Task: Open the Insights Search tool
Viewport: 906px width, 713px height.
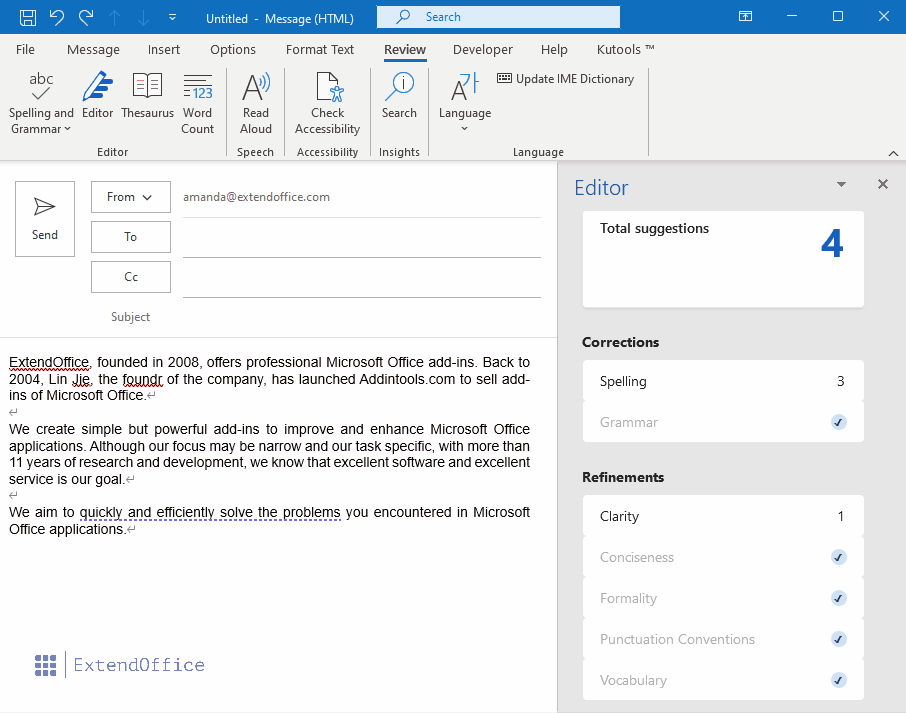Action: (x=399, y=97)
